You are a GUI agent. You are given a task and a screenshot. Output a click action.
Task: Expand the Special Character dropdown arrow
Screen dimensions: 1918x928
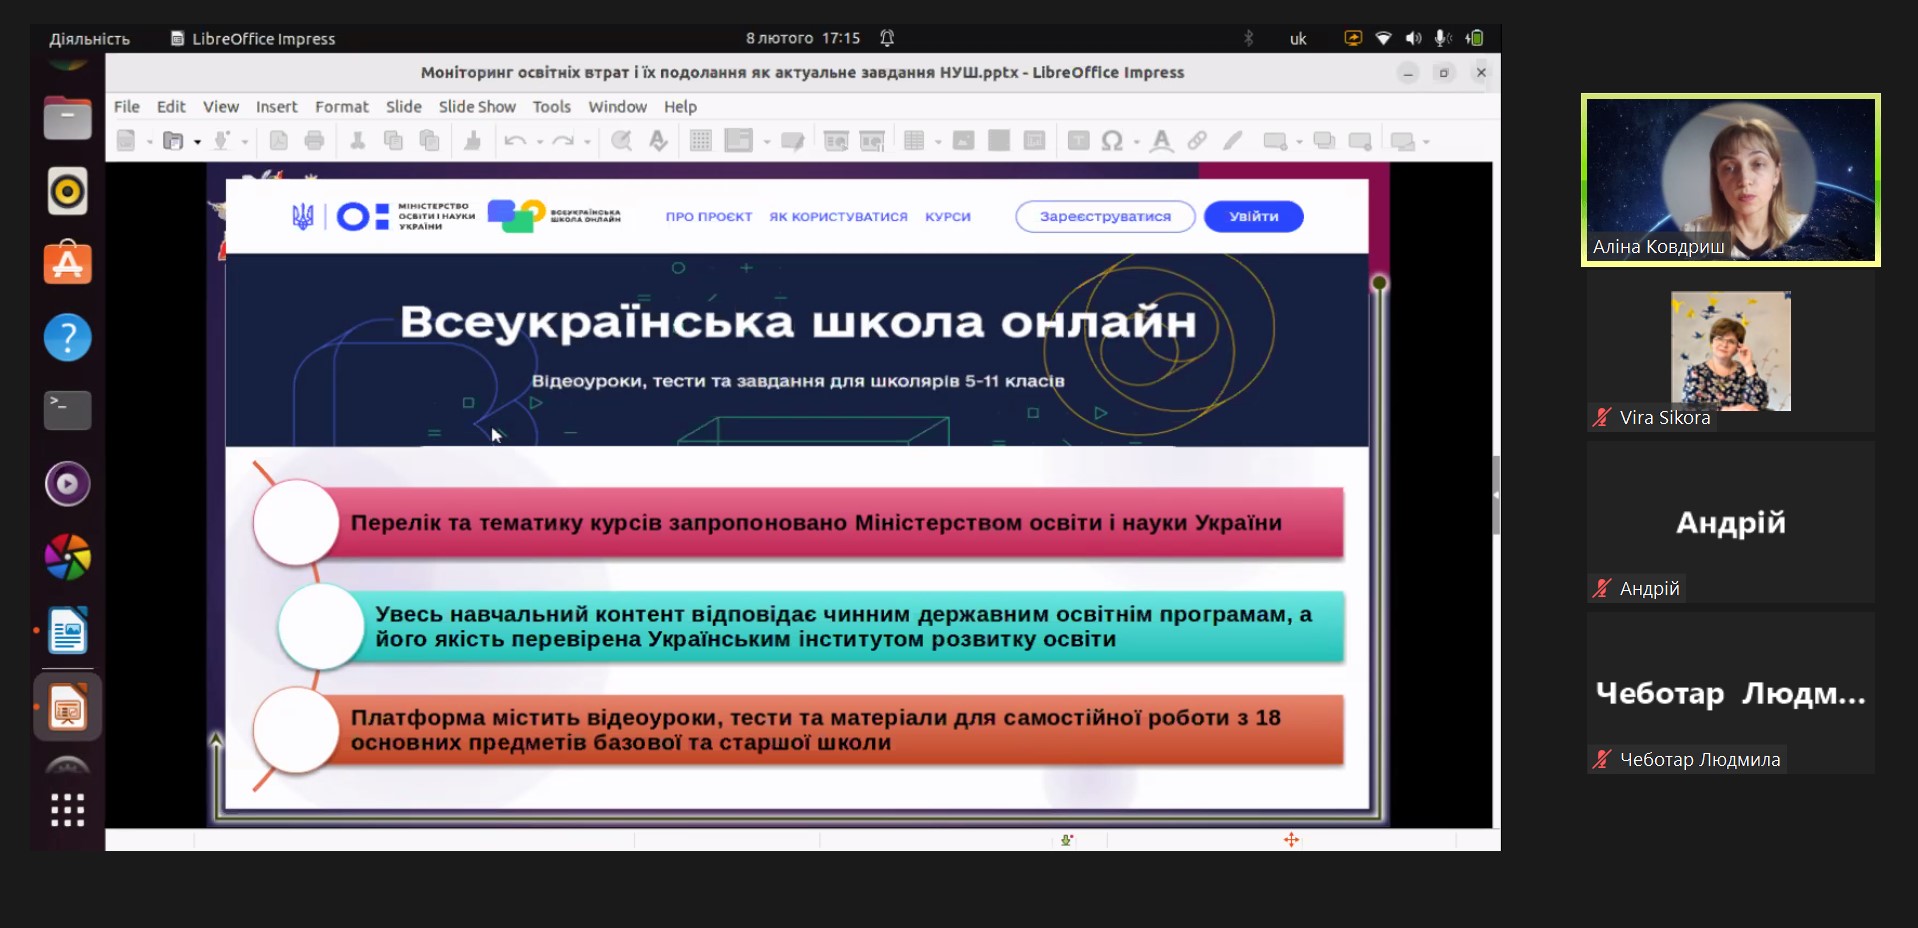[1137, 142]
